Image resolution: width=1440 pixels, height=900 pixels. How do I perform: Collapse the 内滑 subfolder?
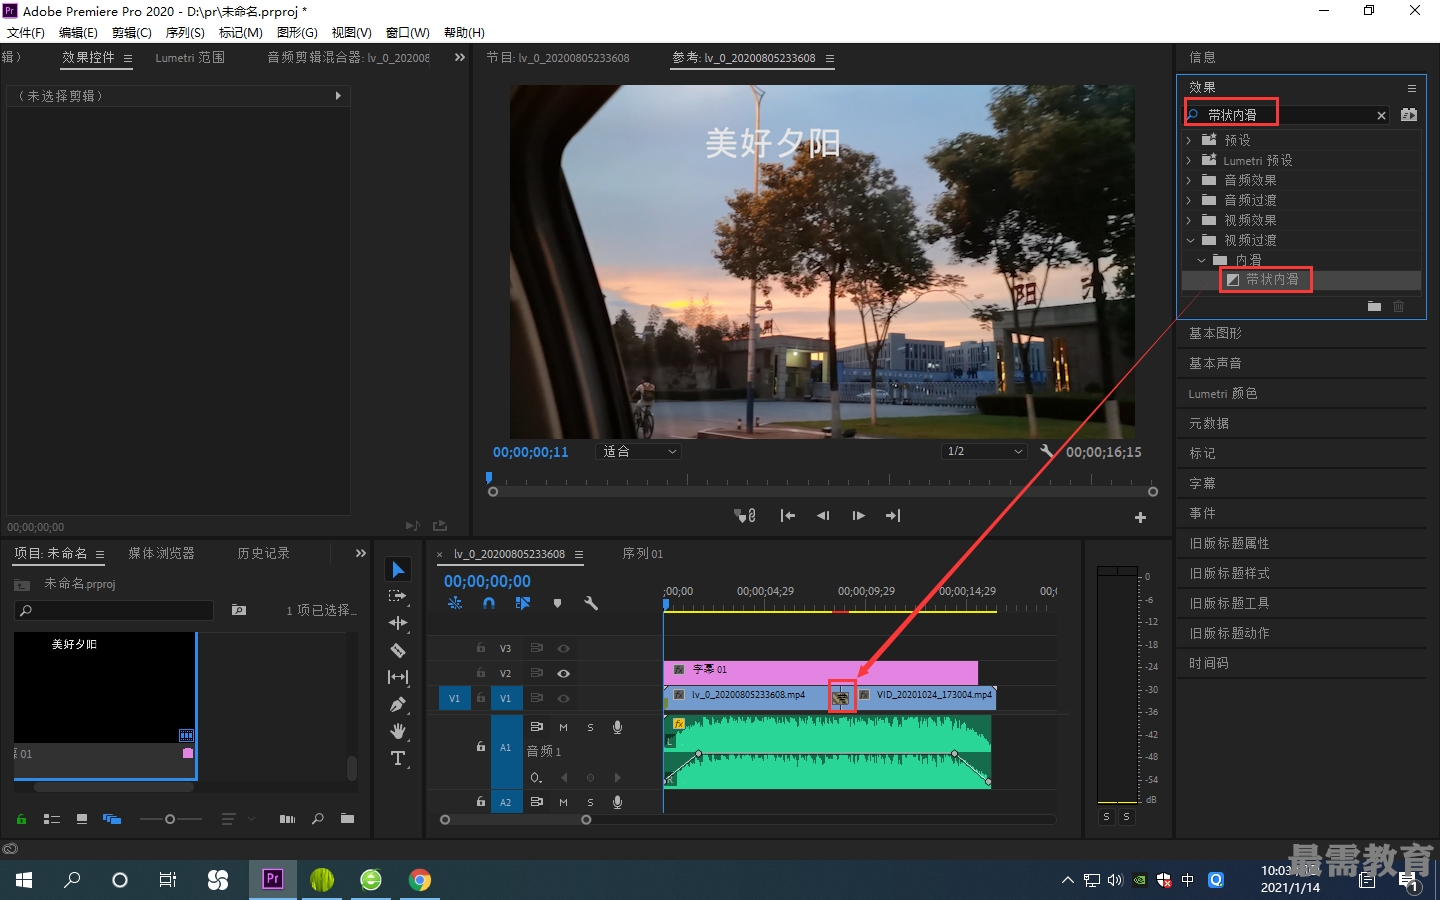[x=1201, y=260]
